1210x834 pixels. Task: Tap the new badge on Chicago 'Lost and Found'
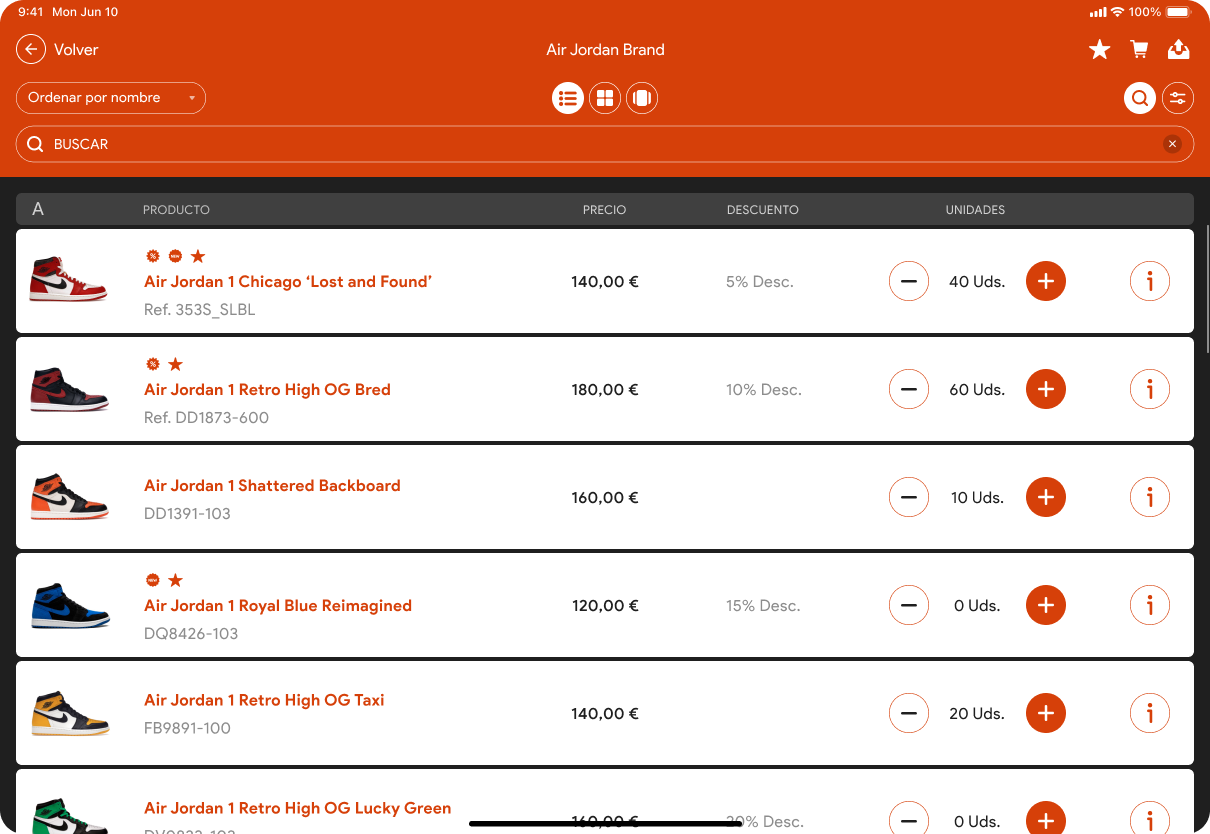click(175, 256)
